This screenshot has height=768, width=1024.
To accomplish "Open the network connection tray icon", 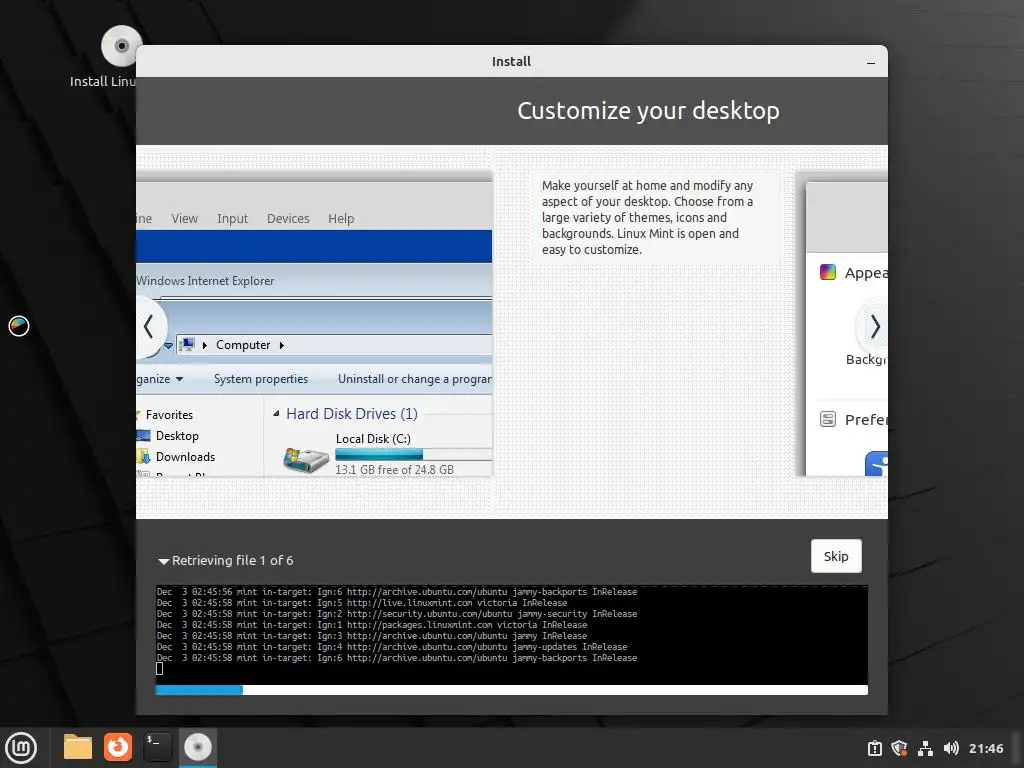I will (925, 748).
